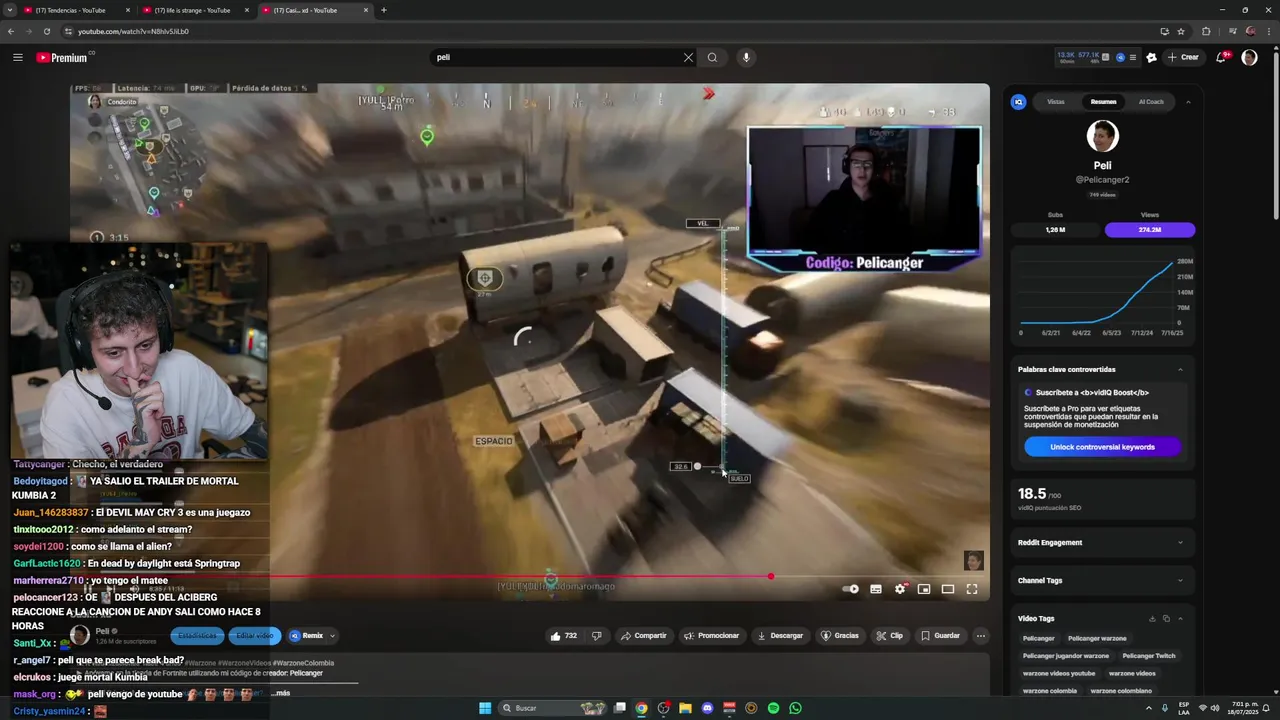Open Discord from the taskbar
Image resolution: width=1280 pixels, height=720 pixels.
point(707,708)
